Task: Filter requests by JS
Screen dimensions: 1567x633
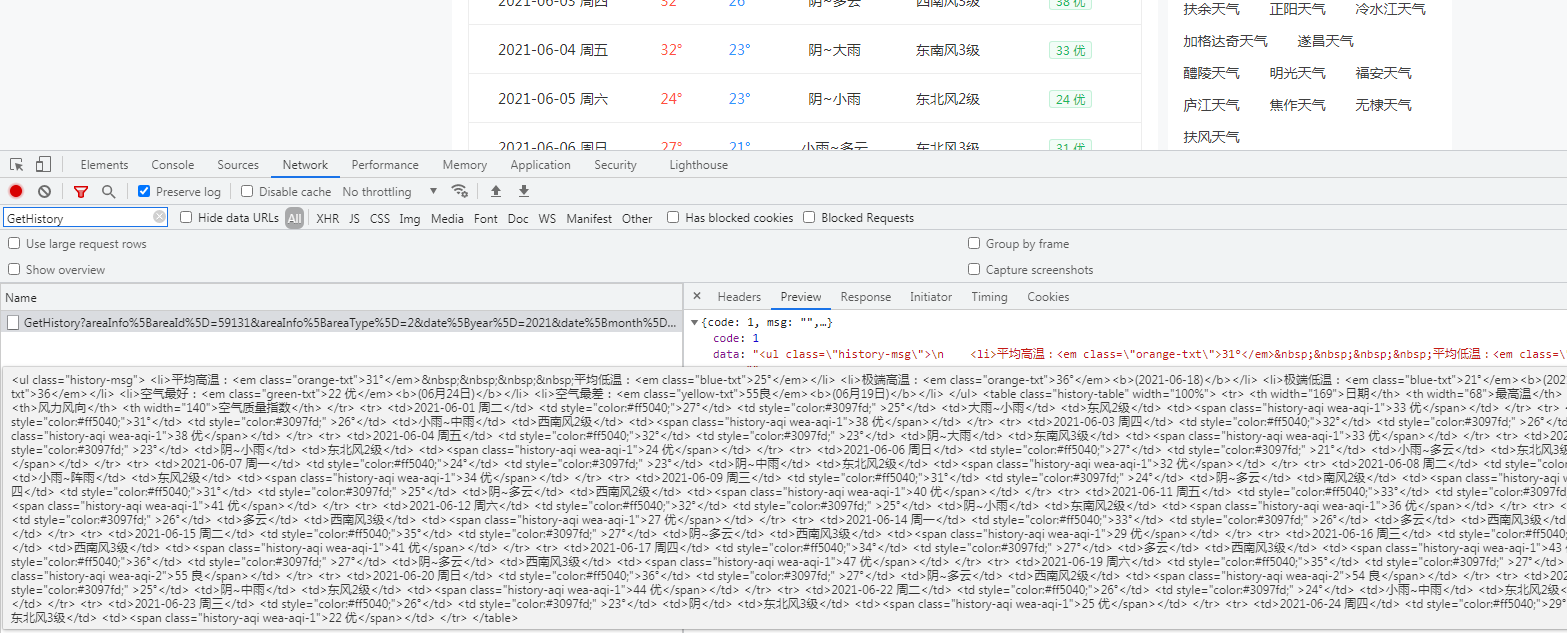Action: [354, 218]
